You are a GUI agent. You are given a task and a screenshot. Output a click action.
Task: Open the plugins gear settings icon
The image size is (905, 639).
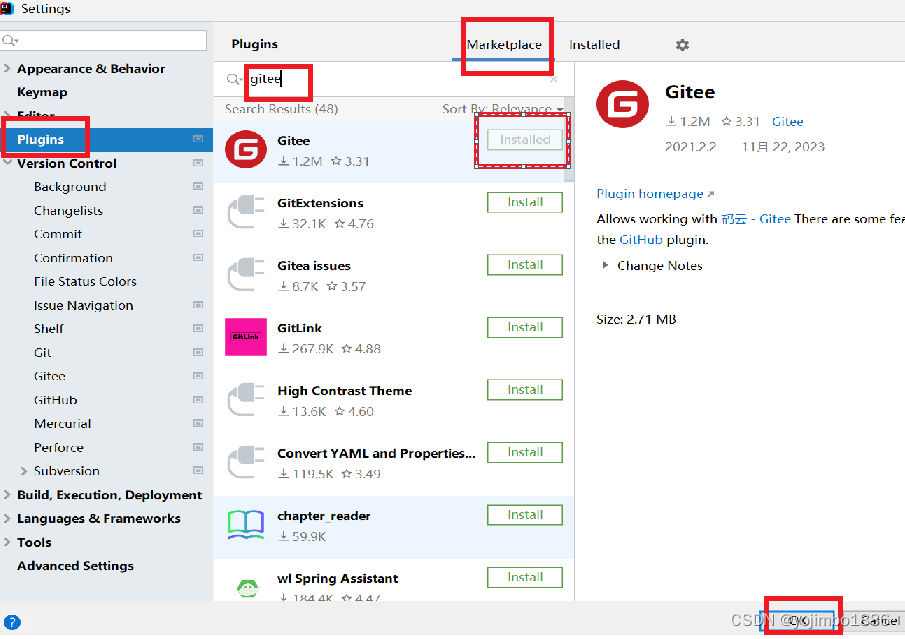pos(682,45)
